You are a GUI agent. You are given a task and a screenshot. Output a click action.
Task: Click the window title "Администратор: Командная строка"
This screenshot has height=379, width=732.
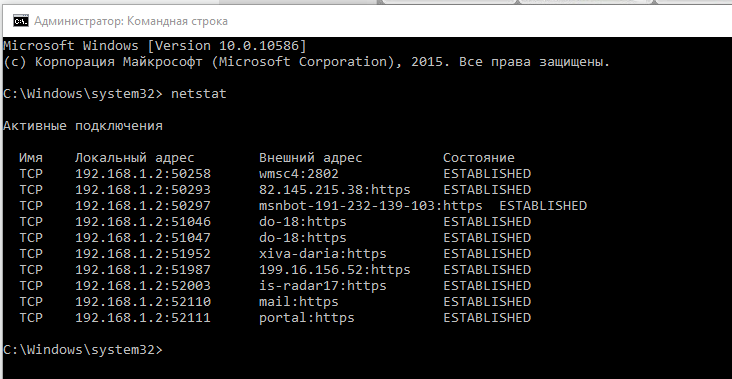131,21
